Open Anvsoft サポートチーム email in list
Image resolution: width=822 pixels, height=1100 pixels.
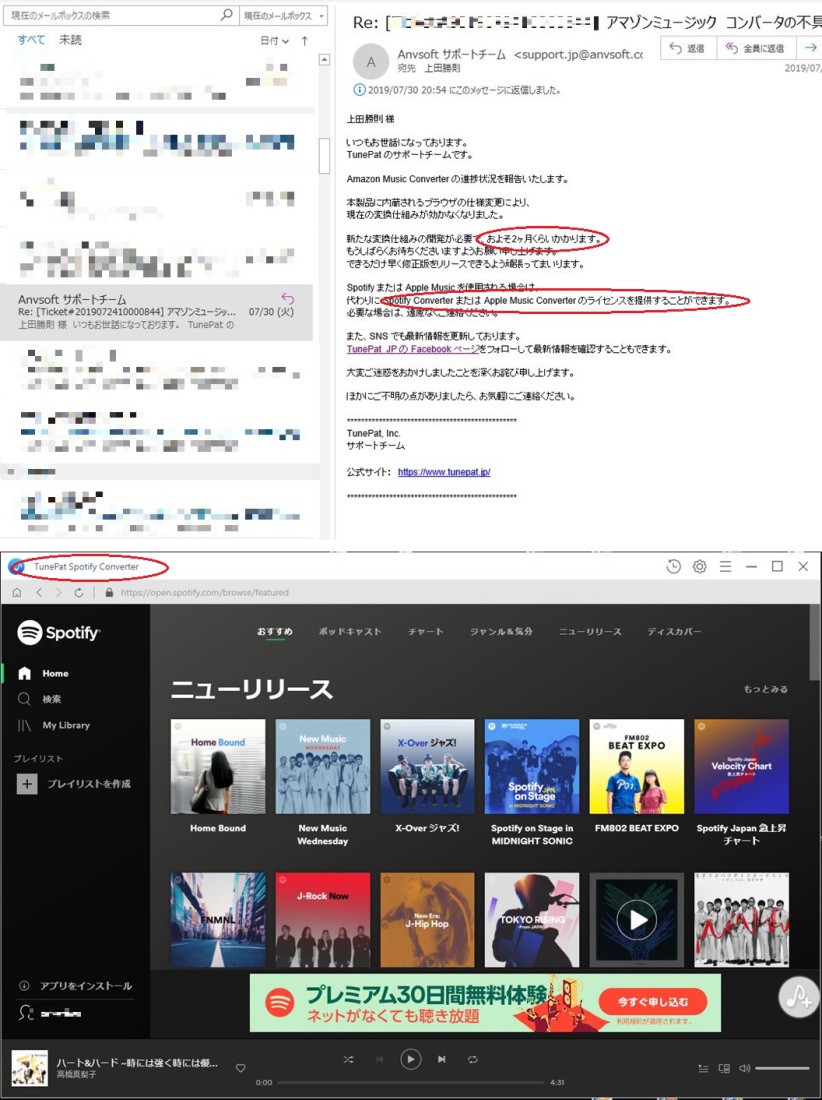tap(156, 312)
